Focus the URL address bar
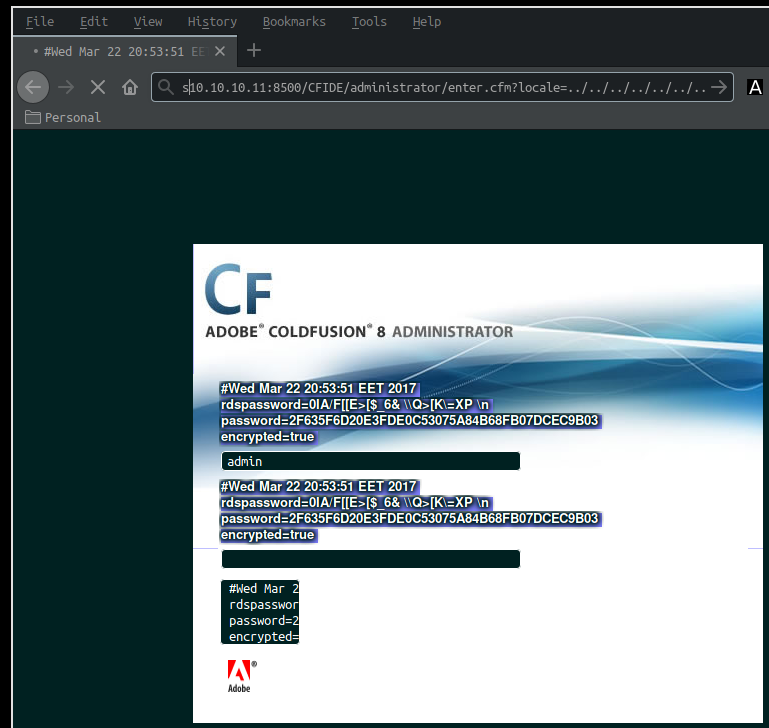The height and width of the screenshot is (728, 769). 444,87
